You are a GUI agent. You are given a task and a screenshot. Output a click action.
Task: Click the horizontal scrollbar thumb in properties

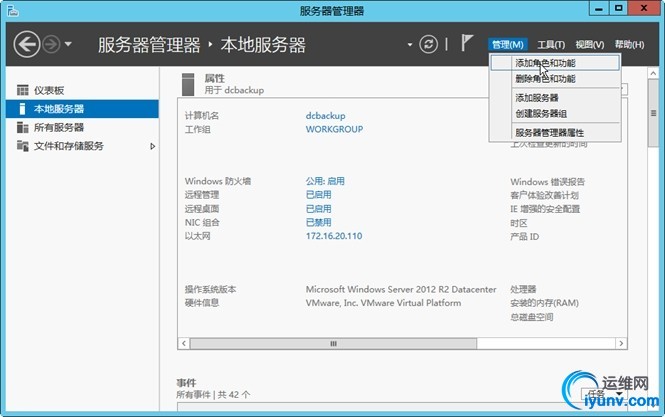click(x=333, y=343)
